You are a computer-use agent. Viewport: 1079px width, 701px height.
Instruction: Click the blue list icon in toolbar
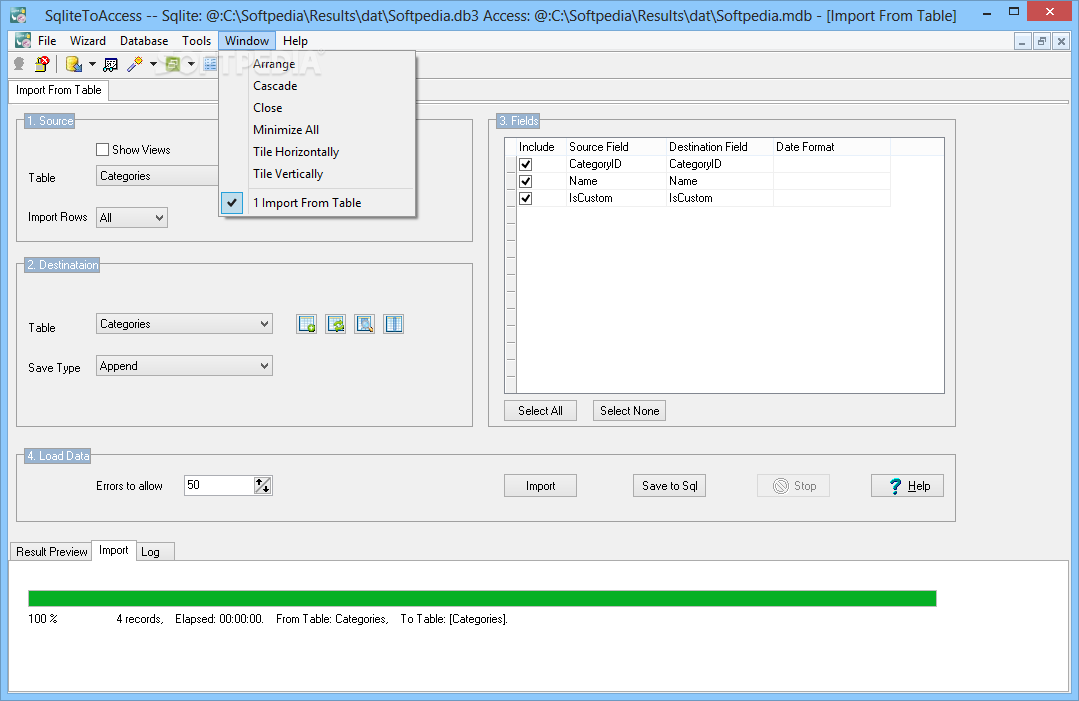(210, 64)
